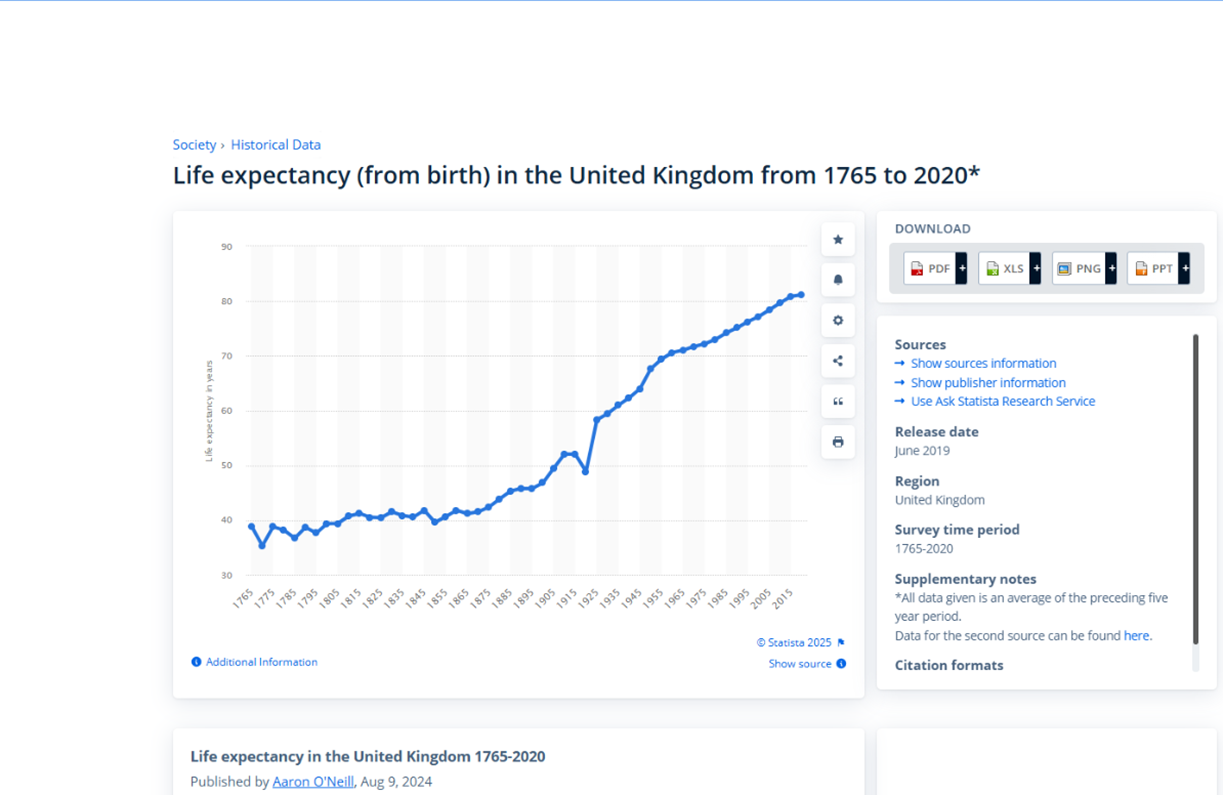Click the flag icon beside Statista 2025
Viewport: 1223px width, 795px height.
(x=841, y=643)
